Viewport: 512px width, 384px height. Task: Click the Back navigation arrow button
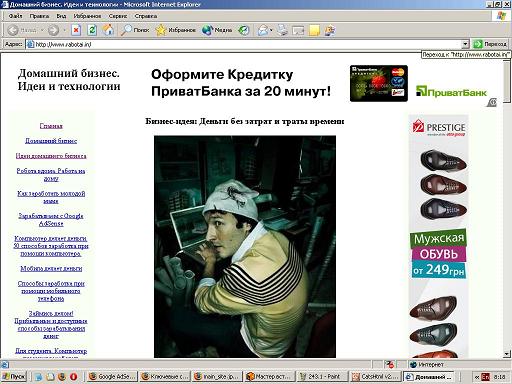click(13, 30)
